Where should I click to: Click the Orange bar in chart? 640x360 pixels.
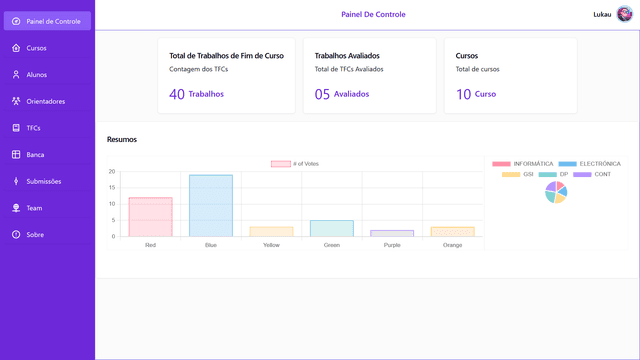coord(453,231)
